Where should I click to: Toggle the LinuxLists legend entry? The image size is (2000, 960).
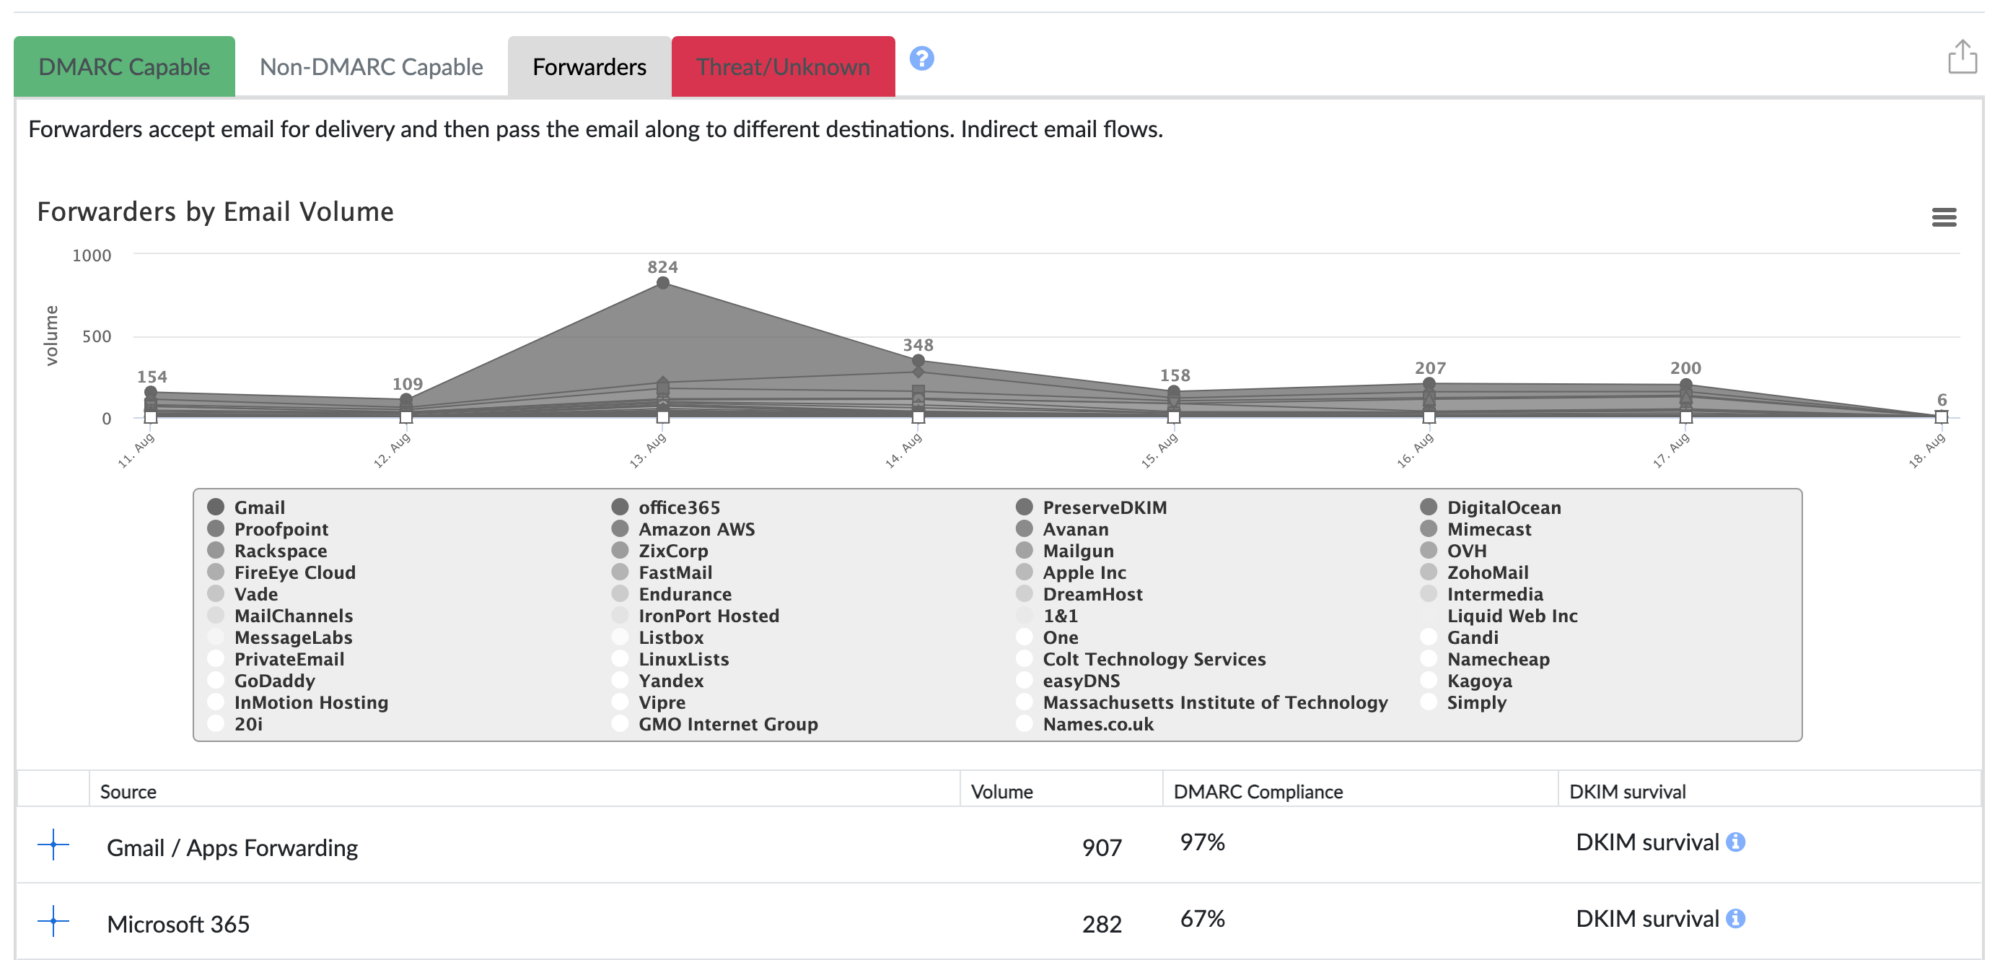(x=670, y=659)
